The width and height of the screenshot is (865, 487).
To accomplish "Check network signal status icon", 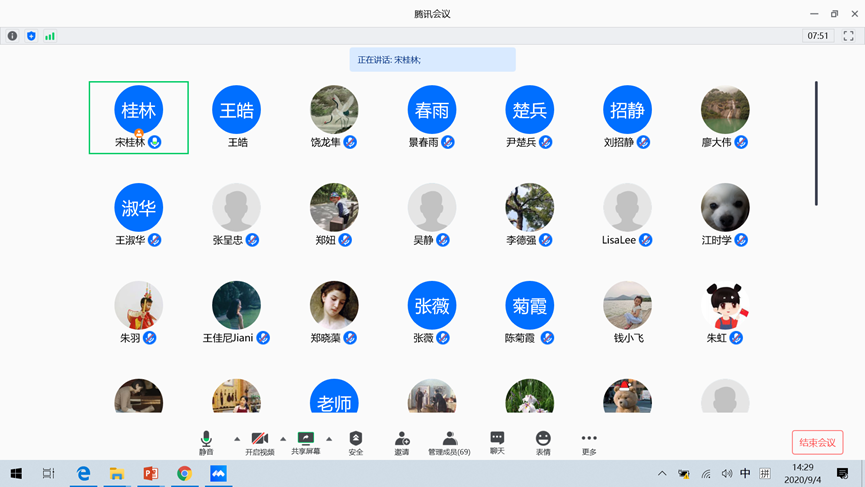I will [50, 36].
